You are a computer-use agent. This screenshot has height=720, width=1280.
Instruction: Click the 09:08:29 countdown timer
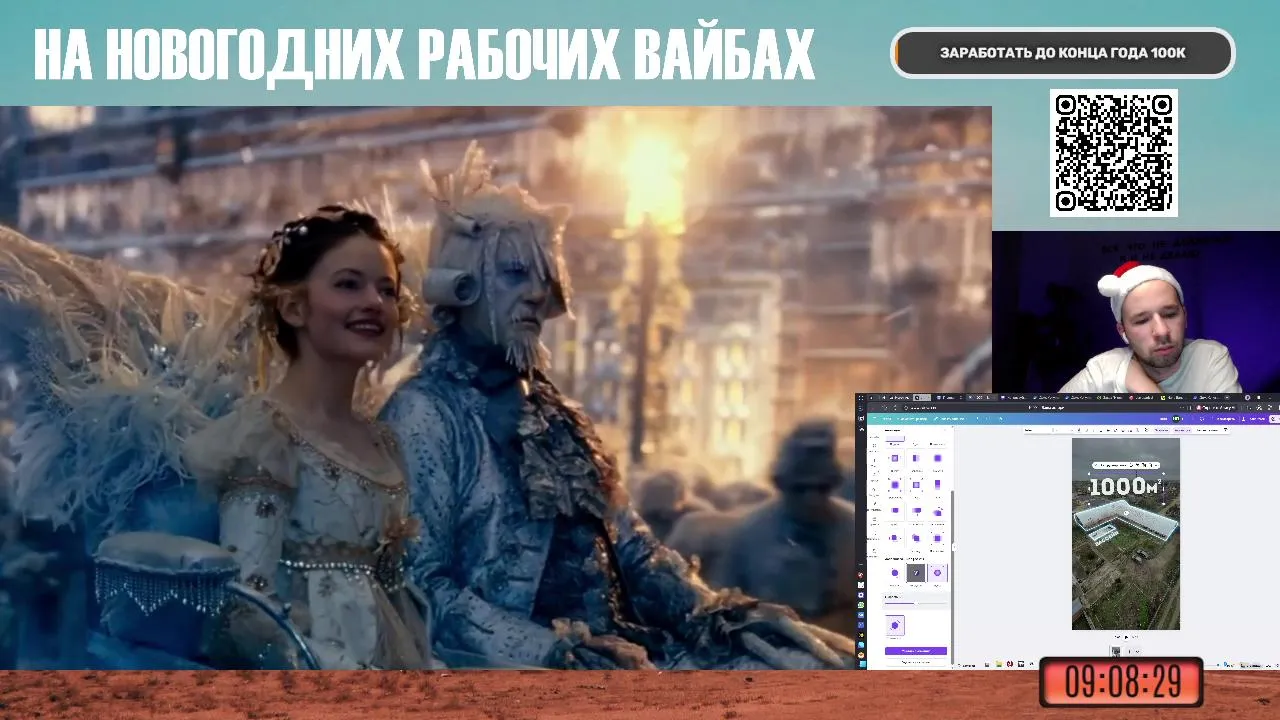point(1121,683)
